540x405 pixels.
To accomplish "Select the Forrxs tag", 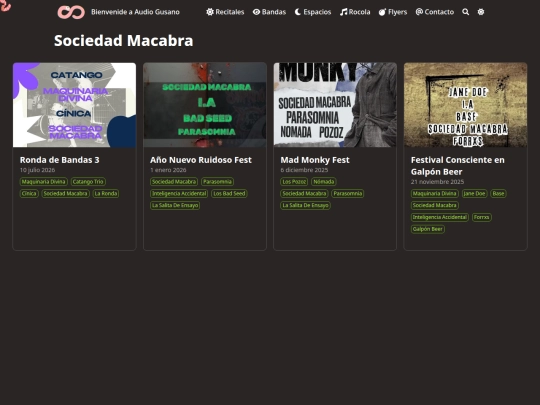I will point(481,217).
